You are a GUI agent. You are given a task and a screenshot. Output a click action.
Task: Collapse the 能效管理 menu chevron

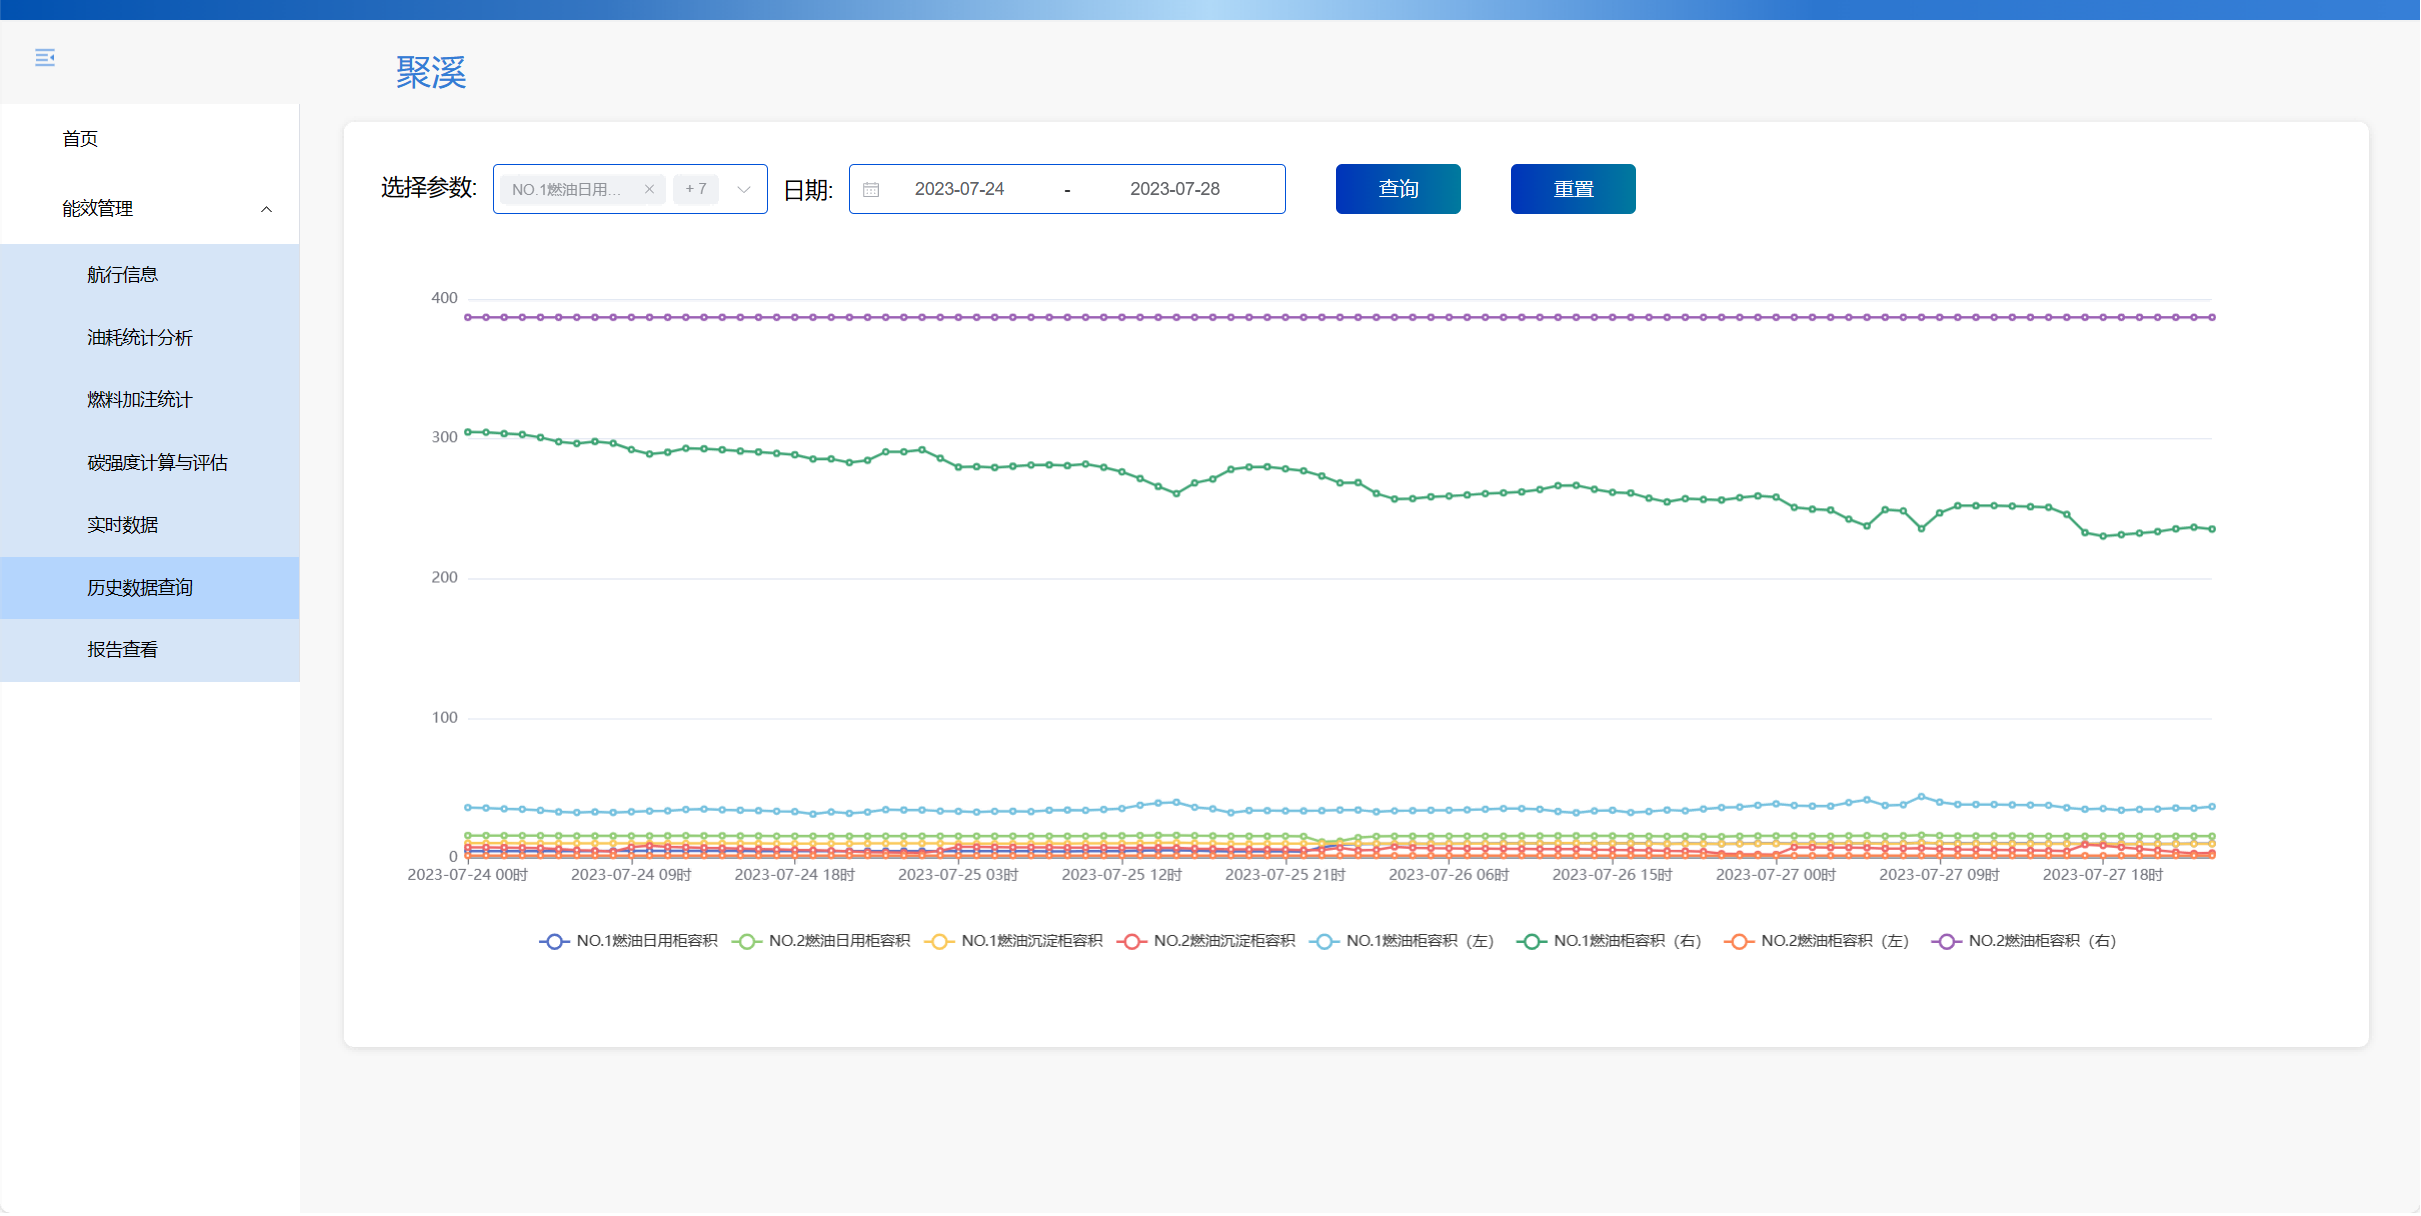(x=266, y=209)
